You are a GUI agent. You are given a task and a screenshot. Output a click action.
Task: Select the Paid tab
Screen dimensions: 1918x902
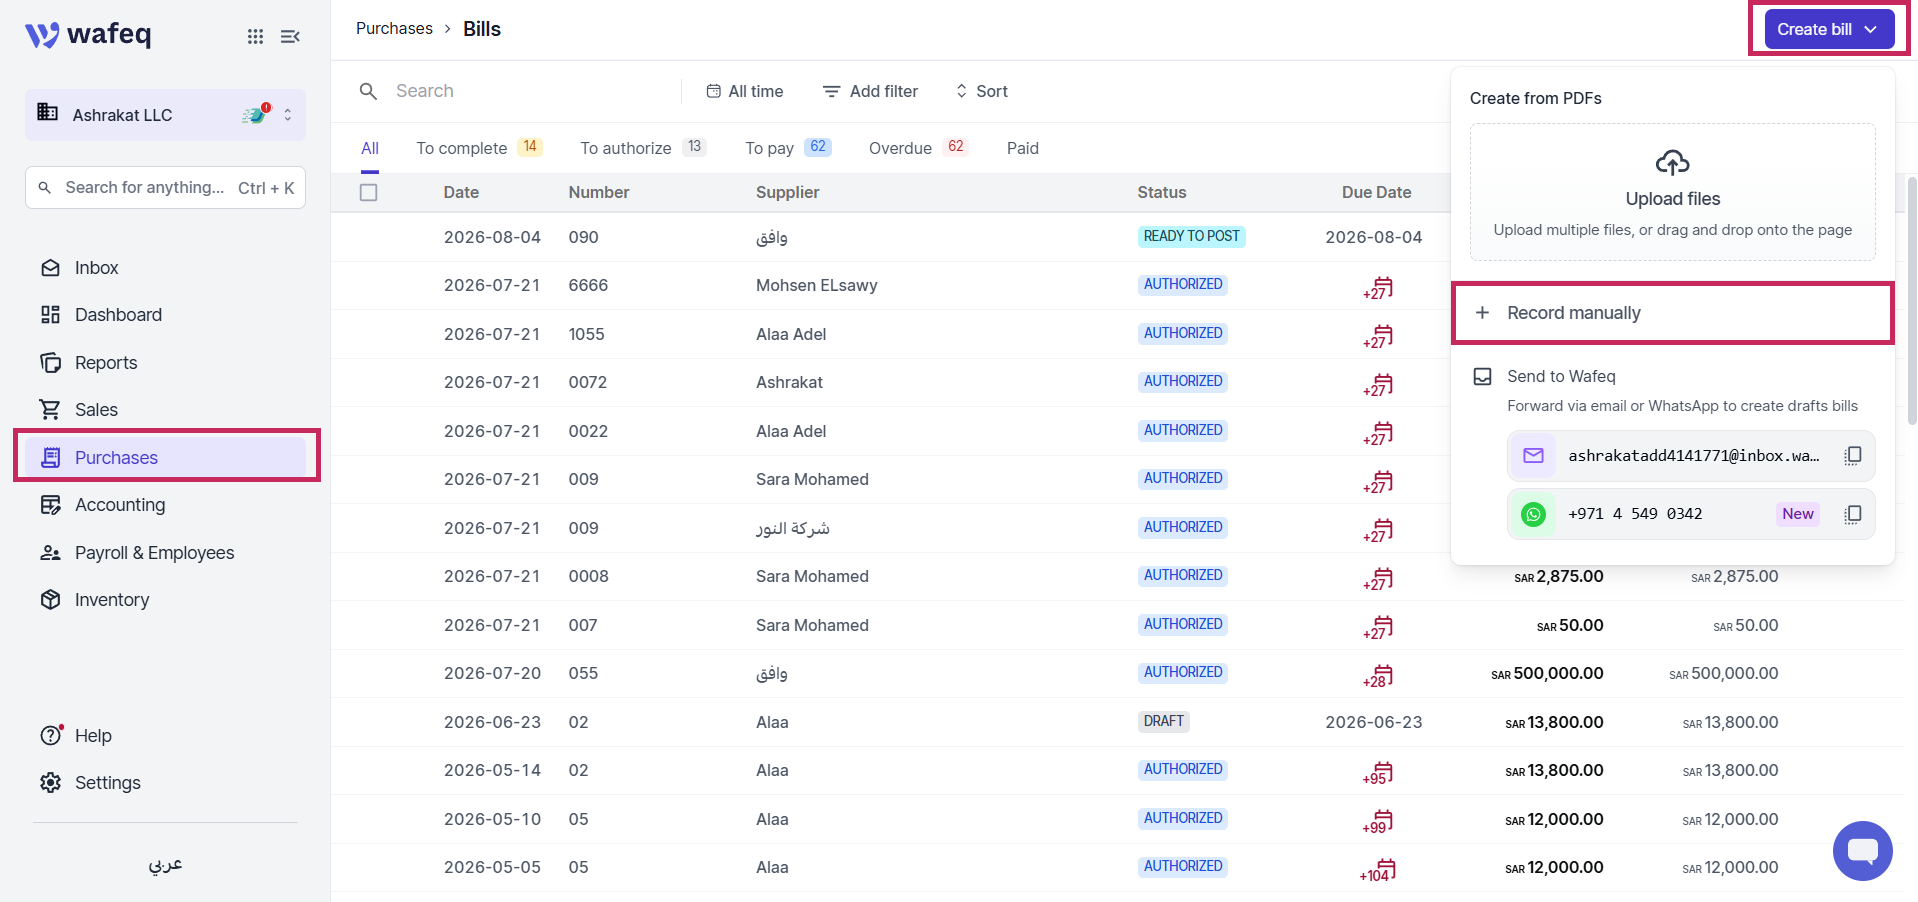(1023, 148)
